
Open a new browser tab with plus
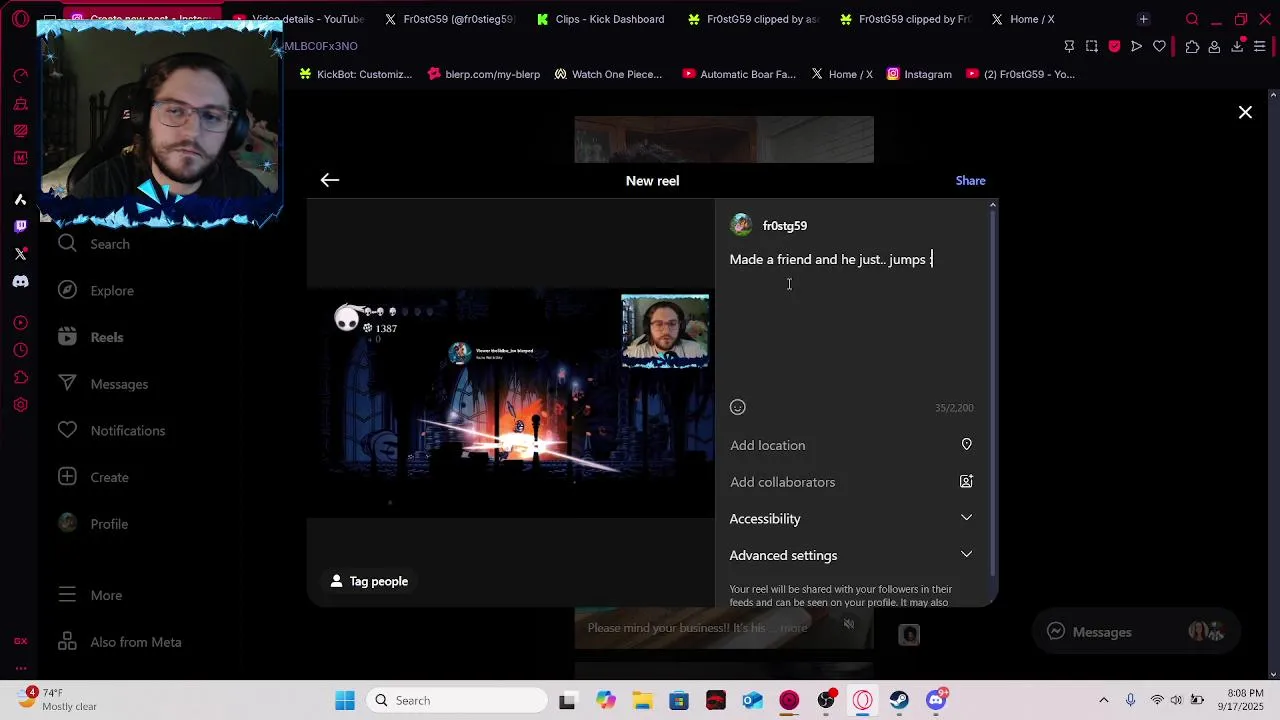(1143, 19)
